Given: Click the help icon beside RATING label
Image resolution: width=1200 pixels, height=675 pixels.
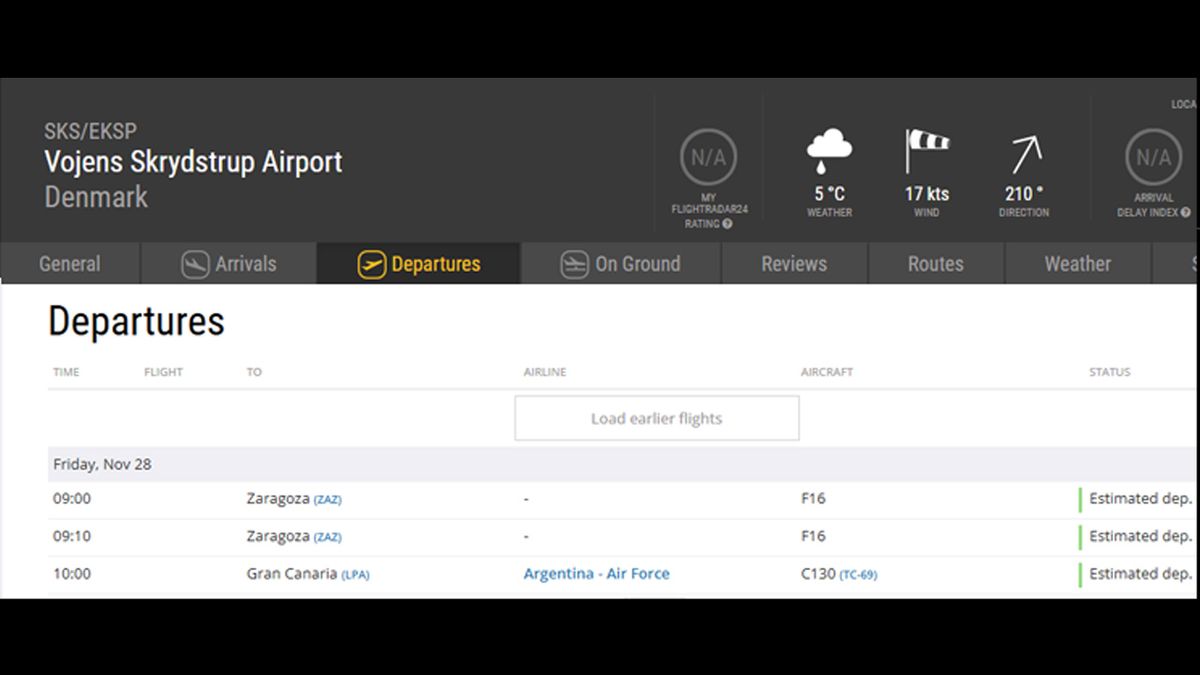Looking at the screenshot, I should [x=727, y=224].
